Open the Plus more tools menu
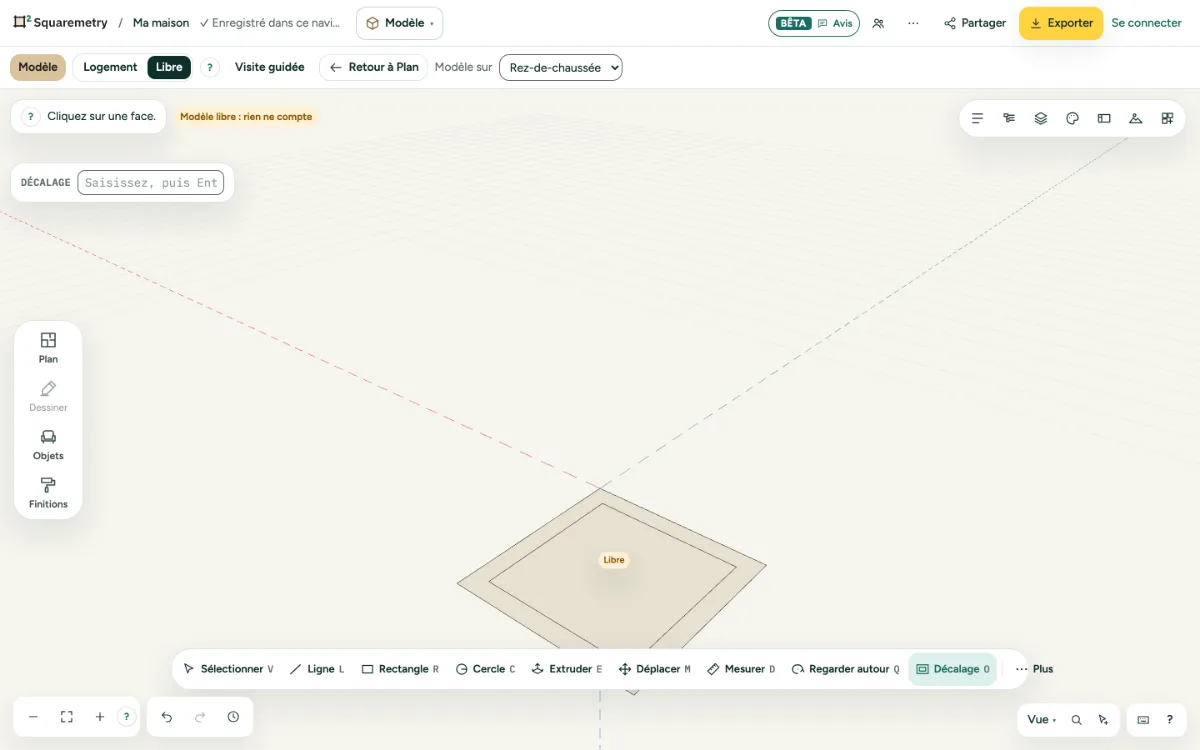 (x=1034, y=669)
